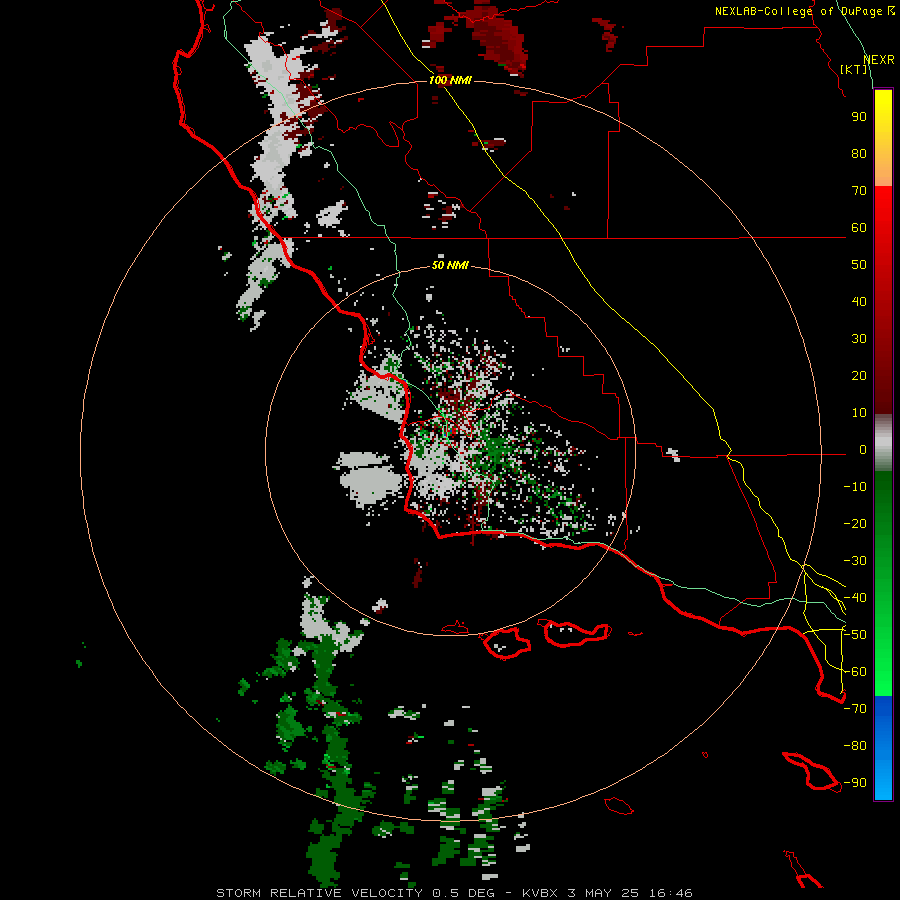The image size is (900, 900).
Task: Click the "50 NMI" range ring label
Action: [450, 265]
